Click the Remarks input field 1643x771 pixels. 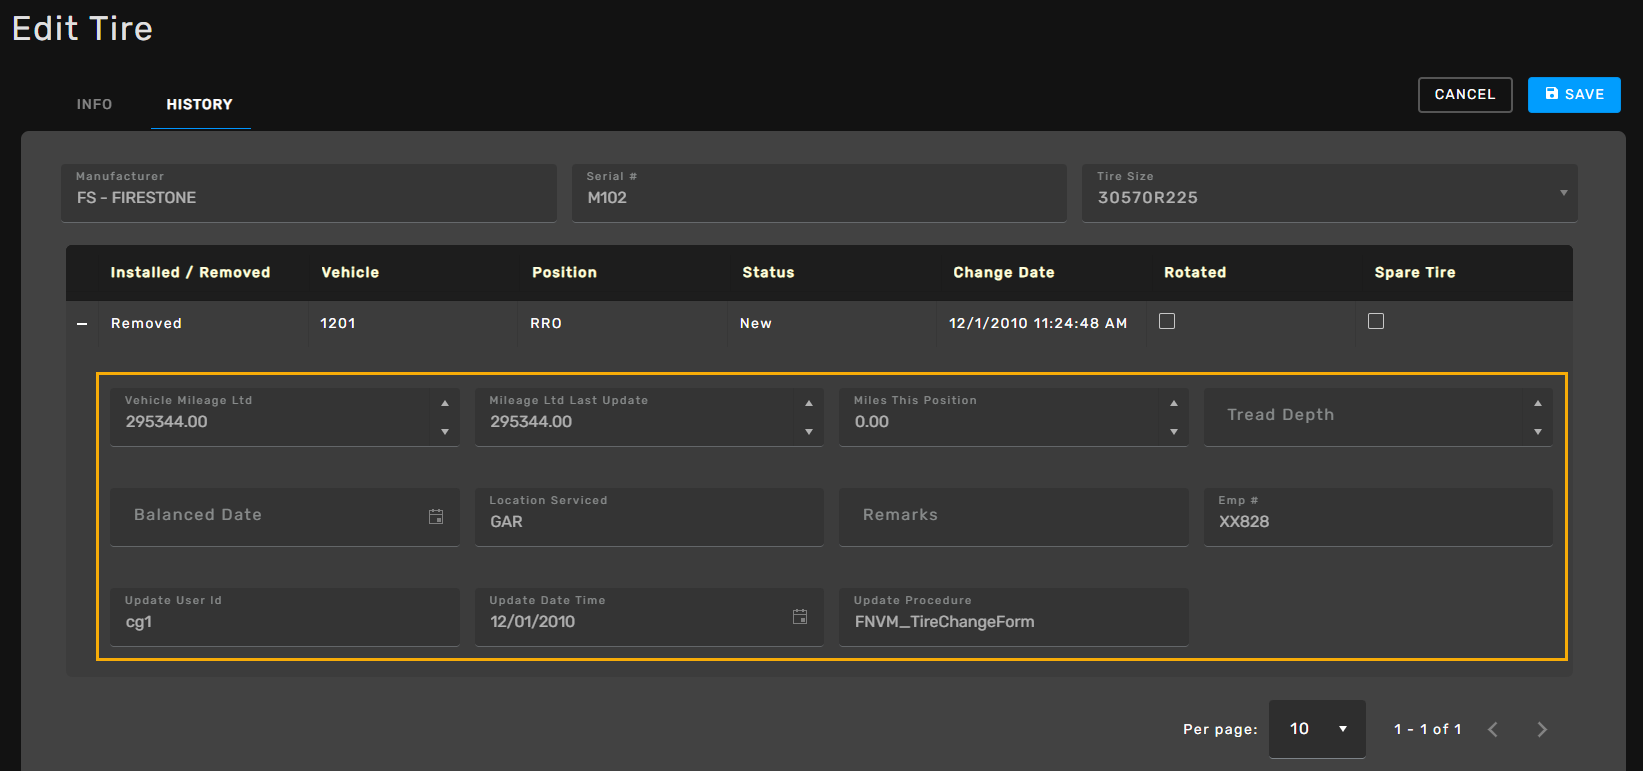tap(1013, 516)
